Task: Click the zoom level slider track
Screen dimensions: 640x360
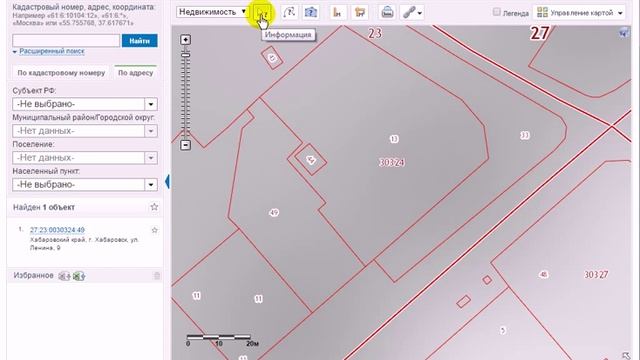Action: coord(185,94)
